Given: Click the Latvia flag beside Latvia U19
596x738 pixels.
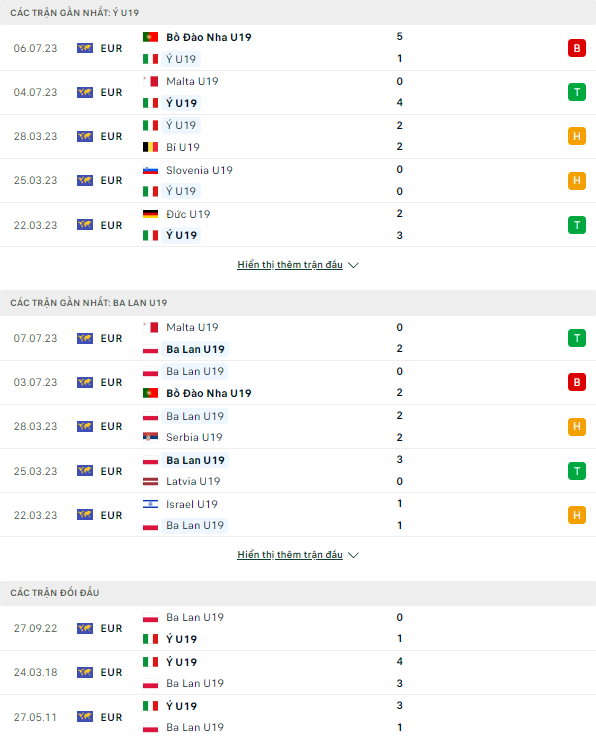Looking at the screenshot, I should pos(150,481).
